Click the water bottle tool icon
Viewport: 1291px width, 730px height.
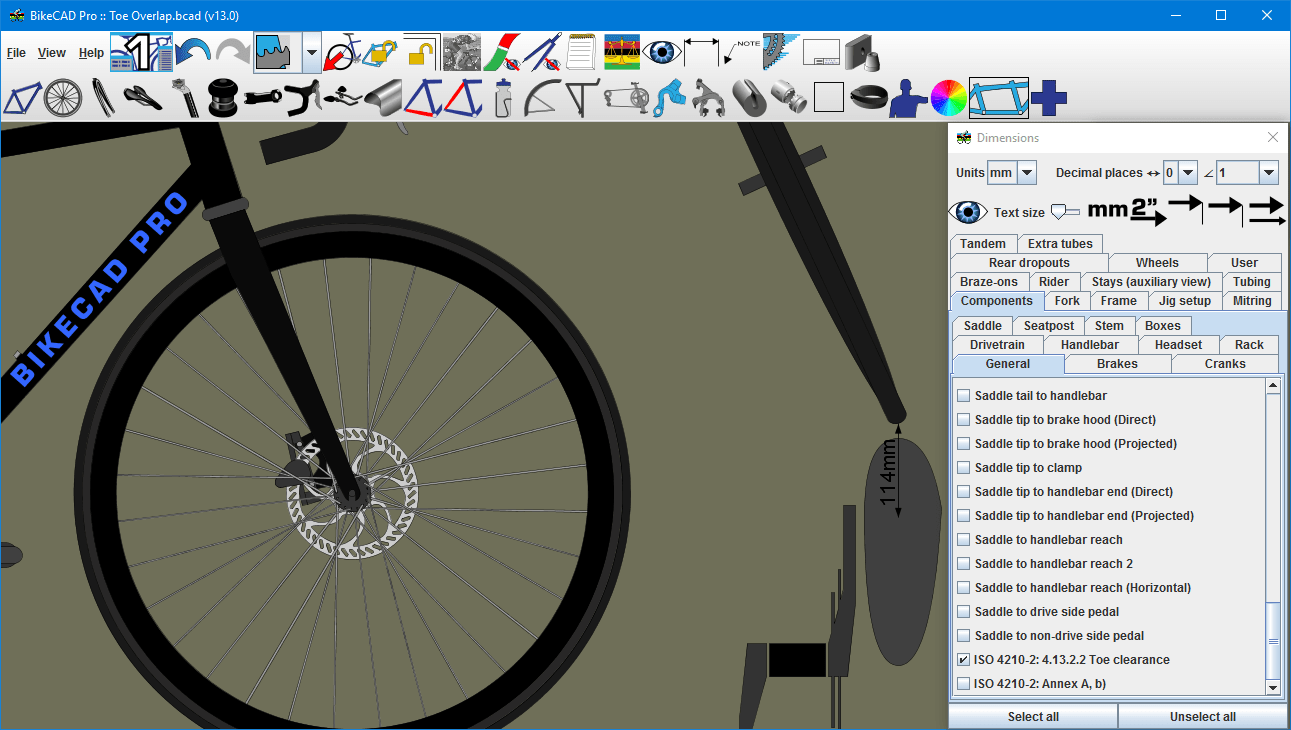click(x=504, y=98)
